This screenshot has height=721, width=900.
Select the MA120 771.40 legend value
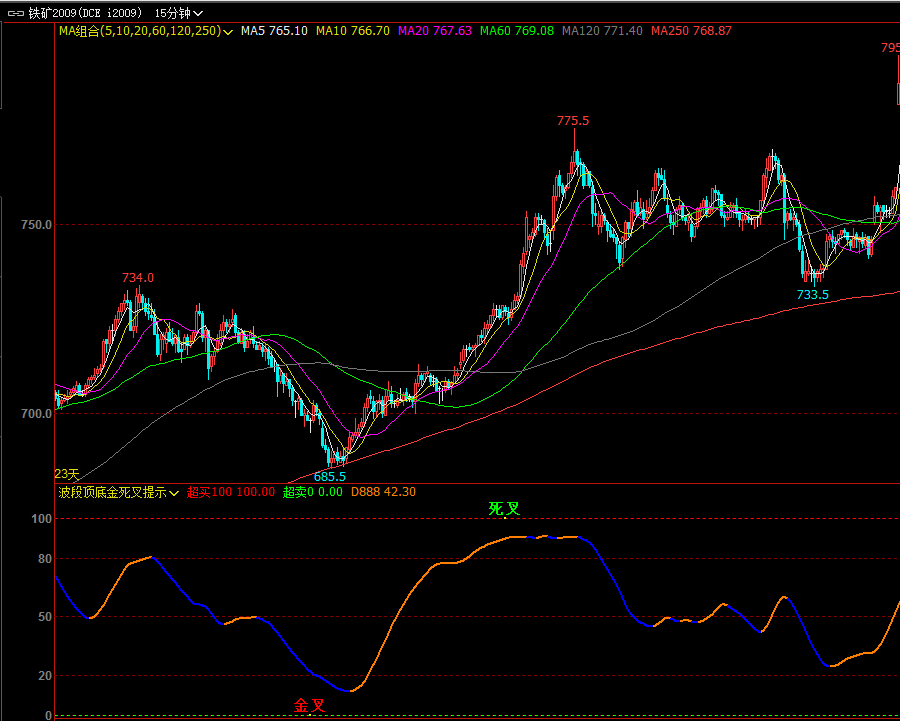click(602, 31)
